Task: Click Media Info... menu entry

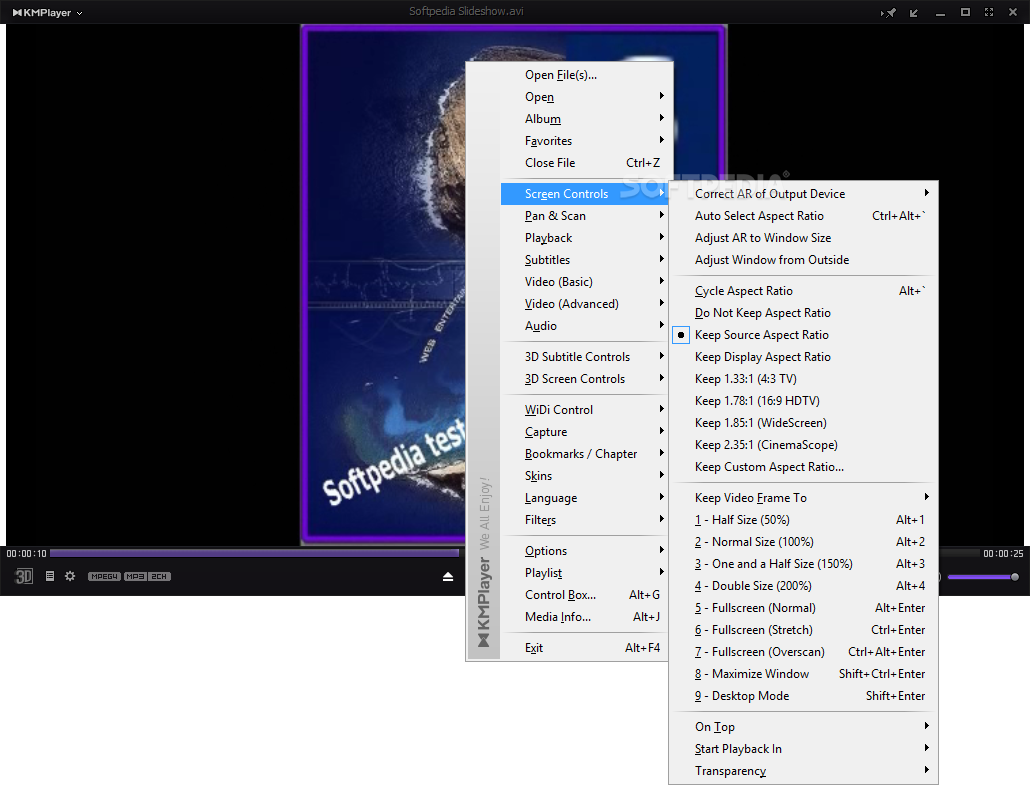Action: (x=584, y=617)
